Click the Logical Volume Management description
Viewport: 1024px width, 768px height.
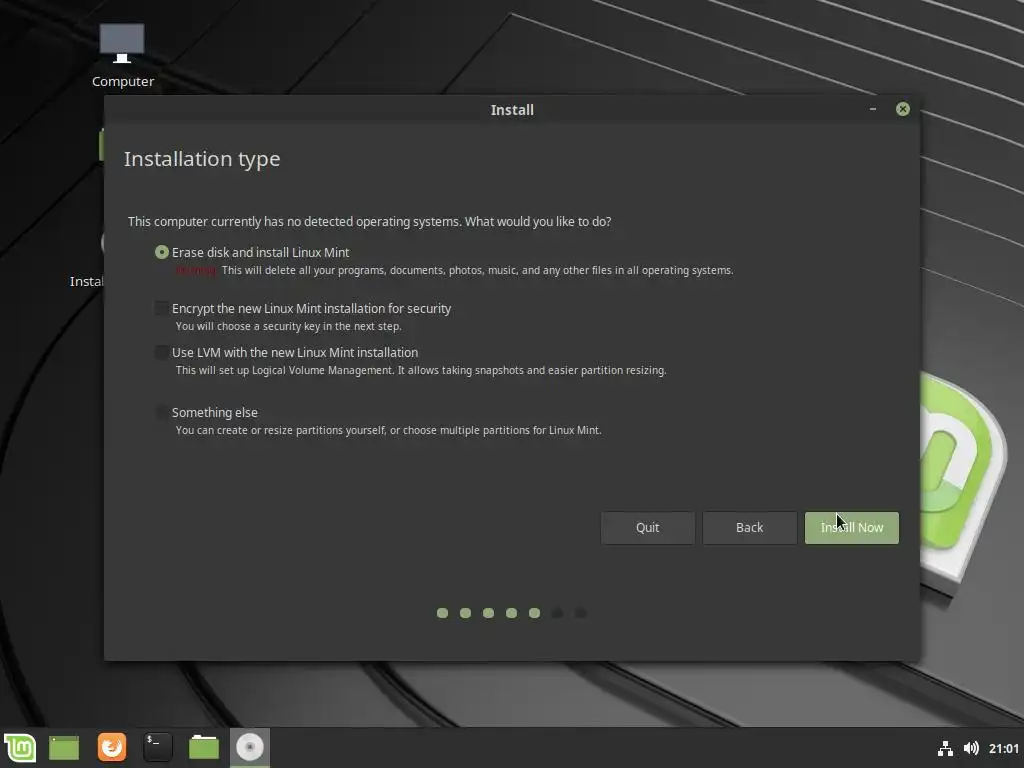[x=421, y=370]
